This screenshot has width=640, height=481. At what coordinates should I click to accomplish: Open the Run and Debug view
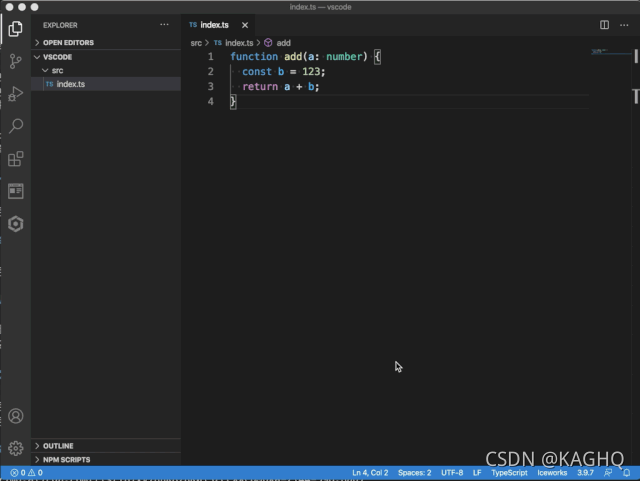(16, 94)
